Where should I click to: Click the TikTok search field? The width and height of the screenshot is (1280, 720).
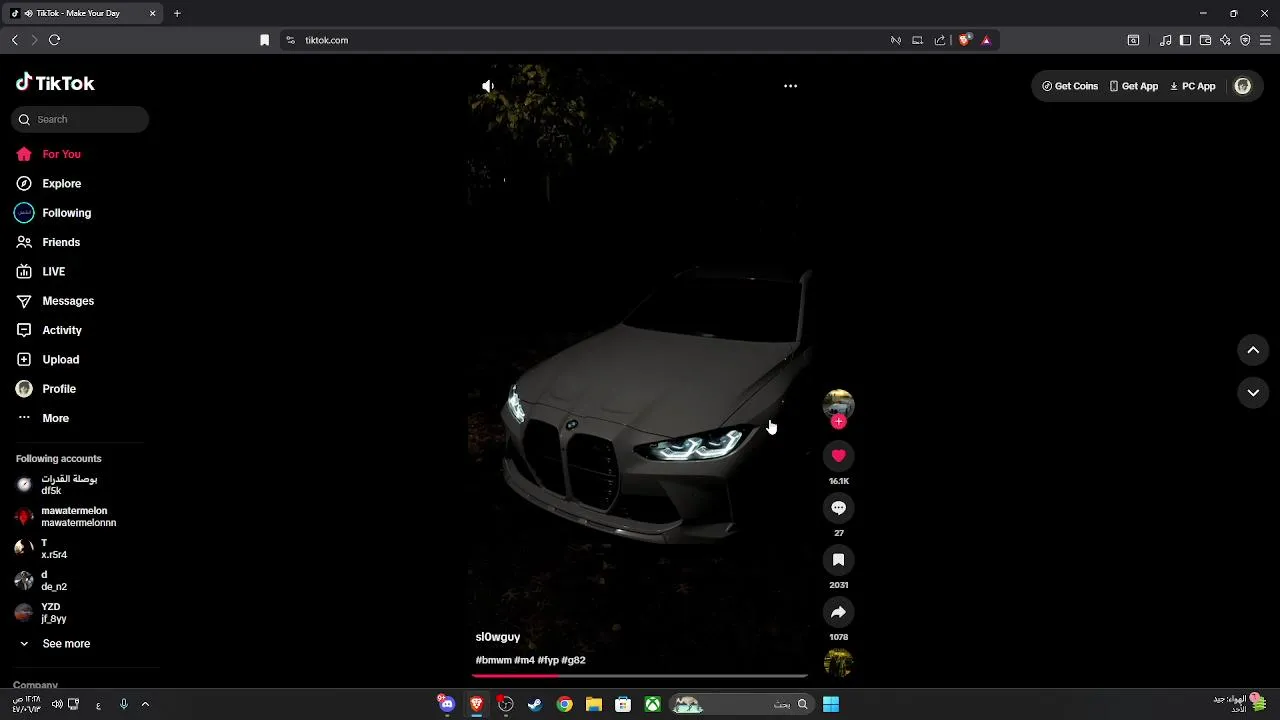click(x=80, y=119)
